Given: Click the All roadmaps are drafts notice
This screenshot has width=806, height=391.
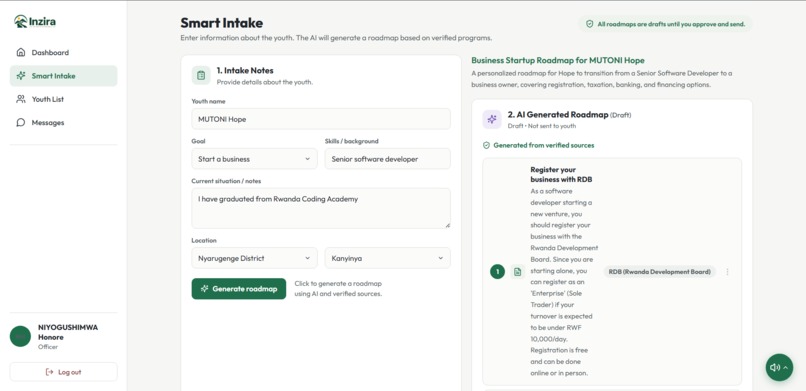Looking at the screenshot, I should point(665,24).
